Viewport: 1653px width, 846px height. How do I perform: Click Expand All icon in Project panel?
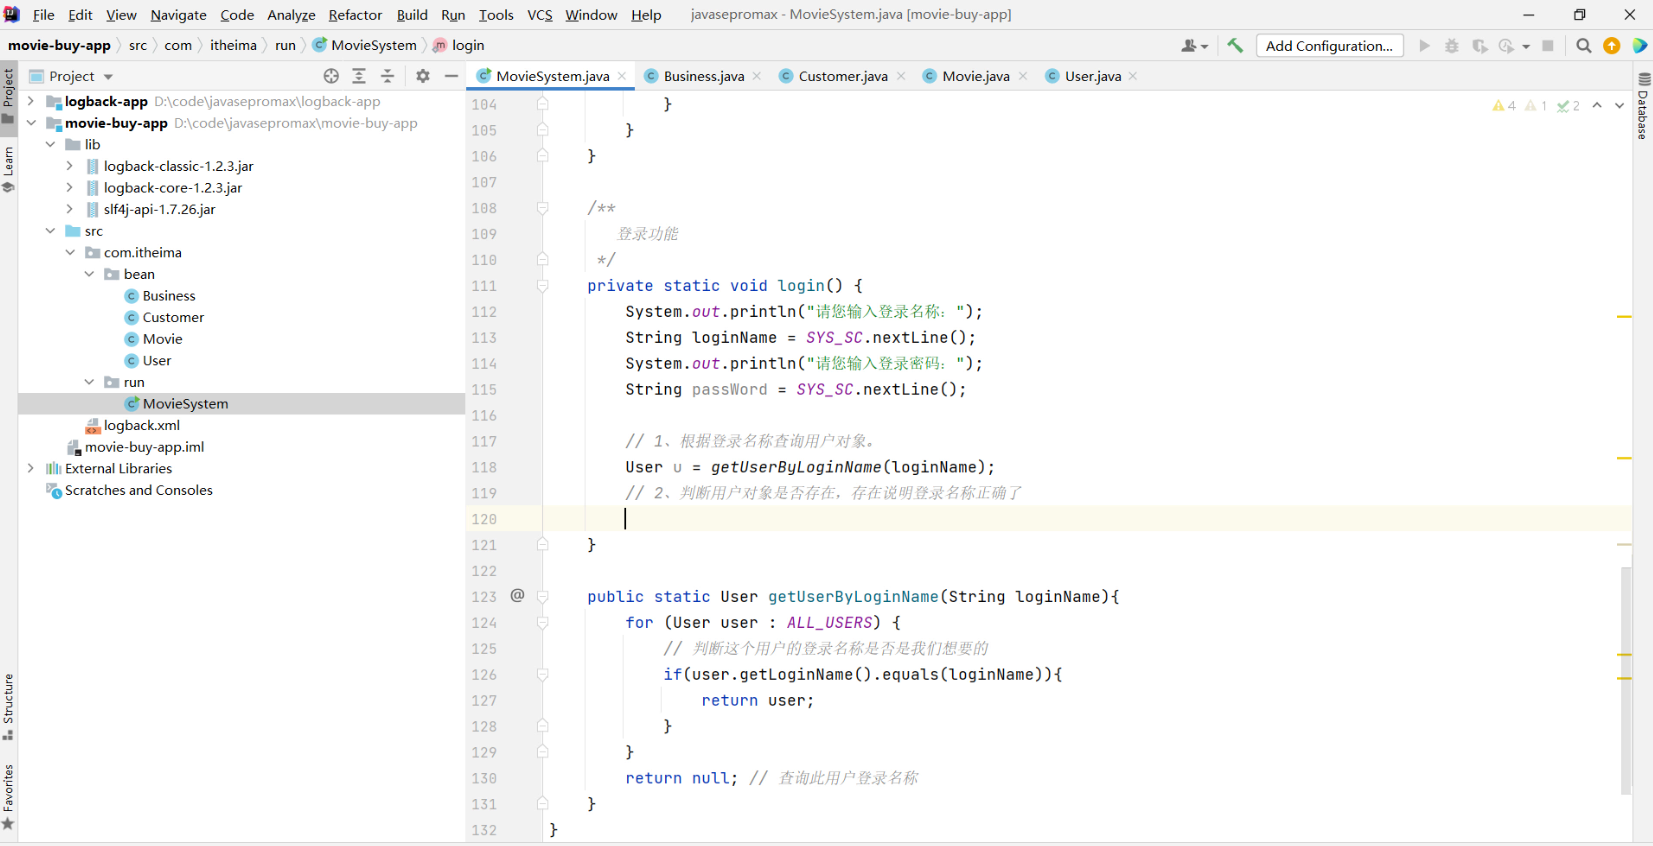click(x=359, y=76)
